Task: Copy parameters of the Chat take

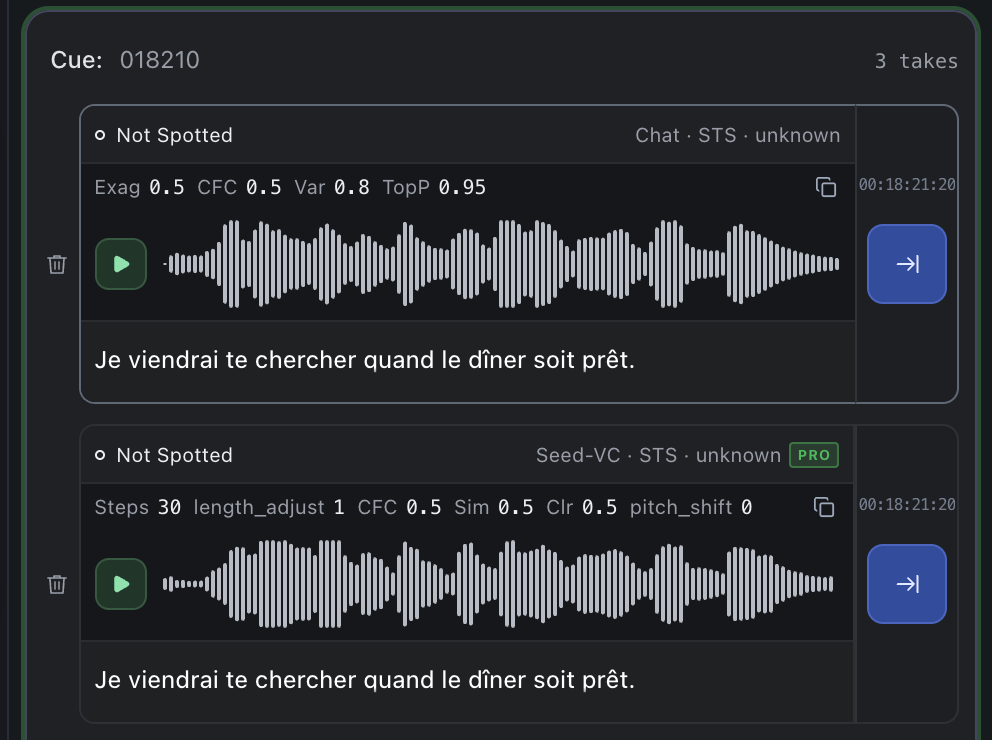Action: [826, 187]
